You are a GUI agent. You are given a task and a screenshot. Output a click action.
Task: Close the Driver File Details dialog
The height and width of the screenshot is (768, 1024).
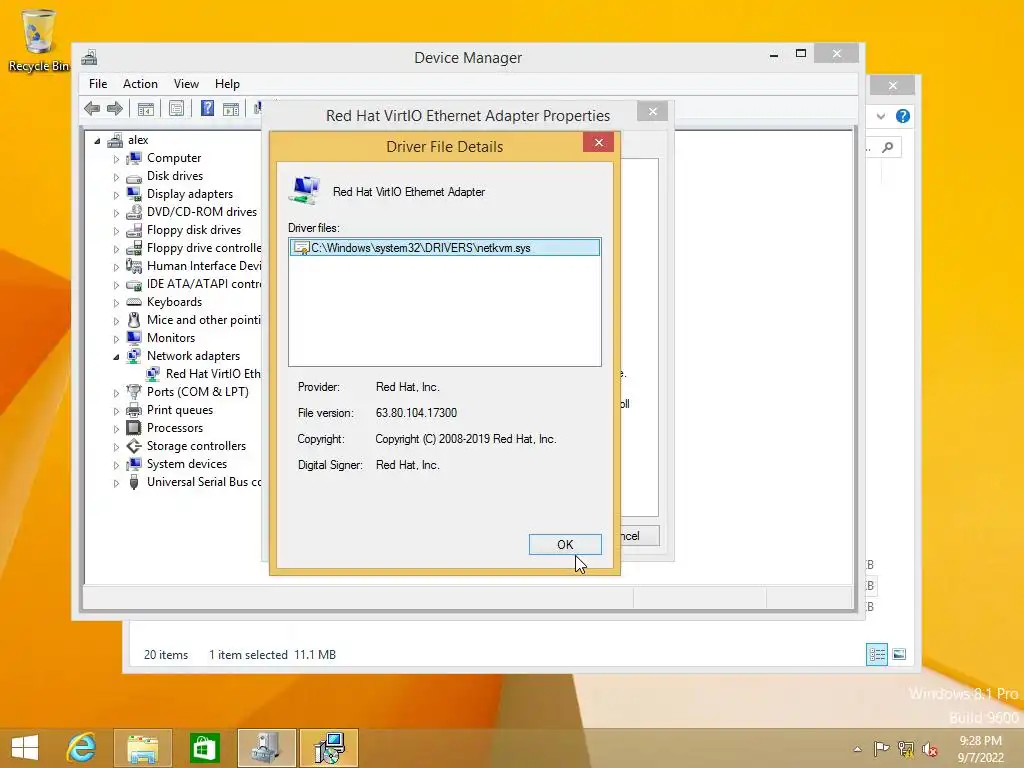(x=598, y=142)
